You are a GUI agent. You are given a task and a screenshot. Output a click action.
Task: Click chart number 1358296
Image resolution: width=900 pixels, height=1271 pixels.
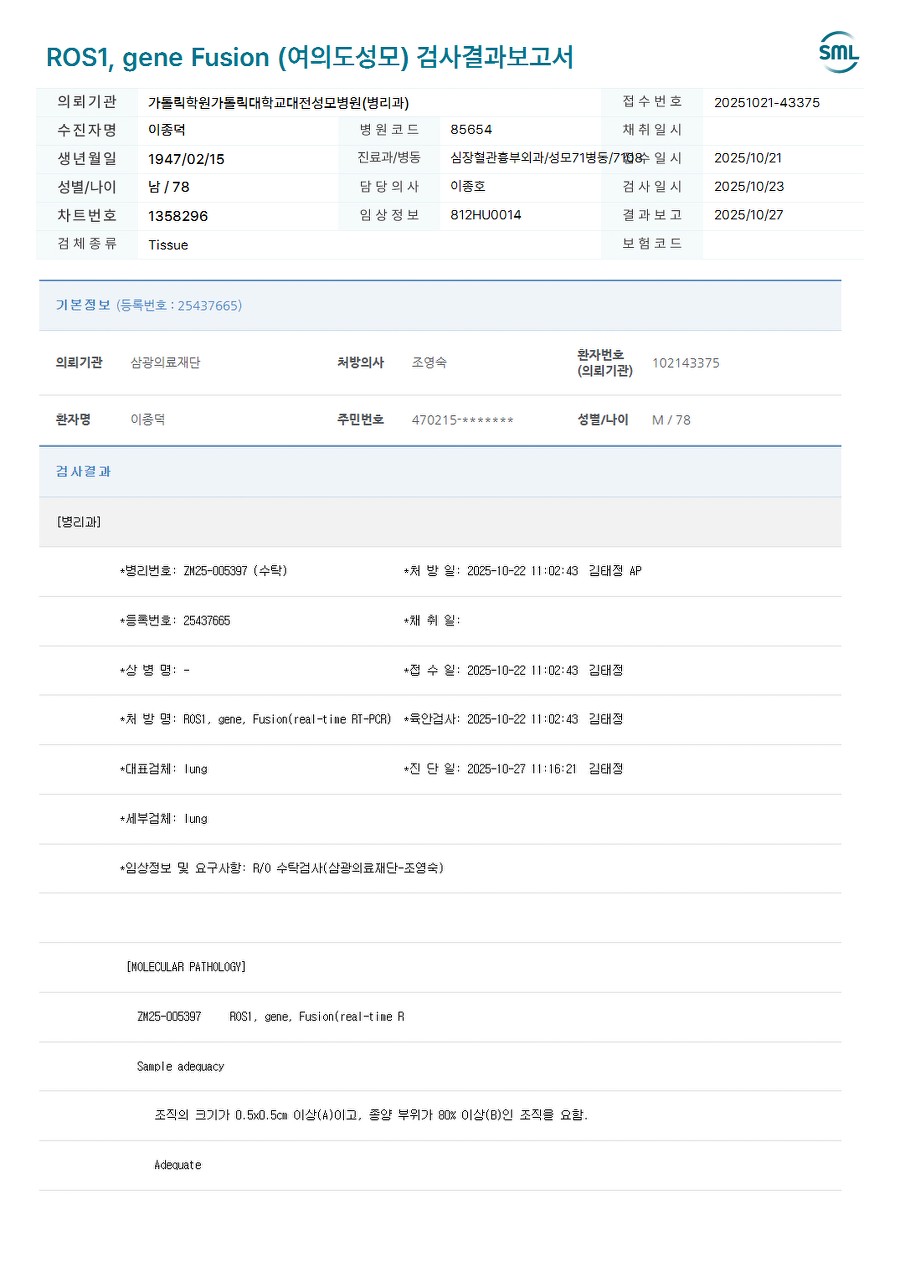tap(178, 215)
